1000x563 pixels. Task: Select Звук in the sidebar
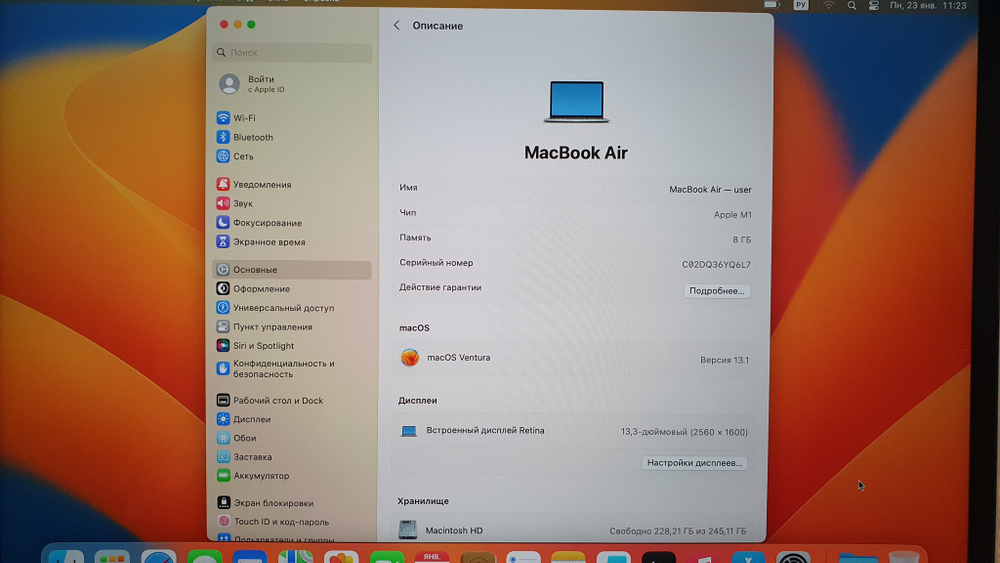pos(235,203)
